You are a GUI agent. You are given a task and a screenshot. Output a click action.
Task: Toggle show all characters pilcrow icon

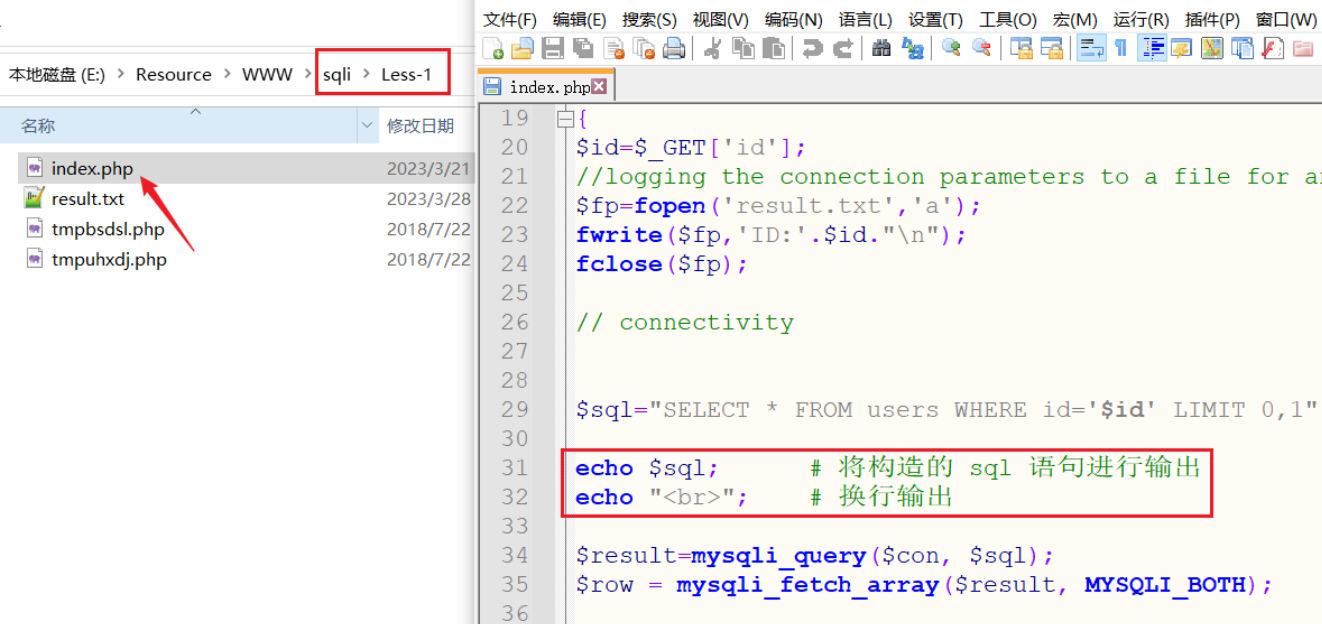tap(1121, 48)
